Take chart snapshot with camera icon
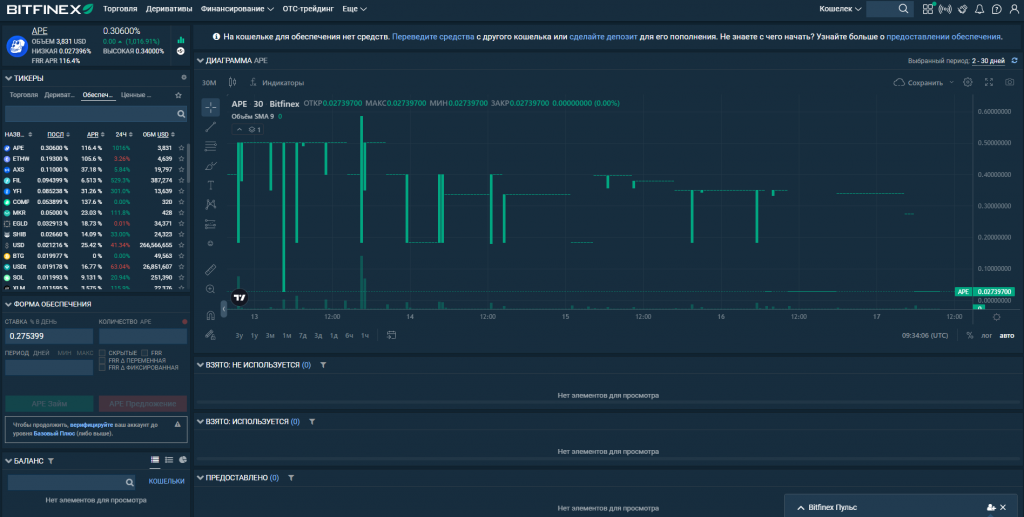Viewport: 1024px width, 517px height. click(x=1010, y=82)
